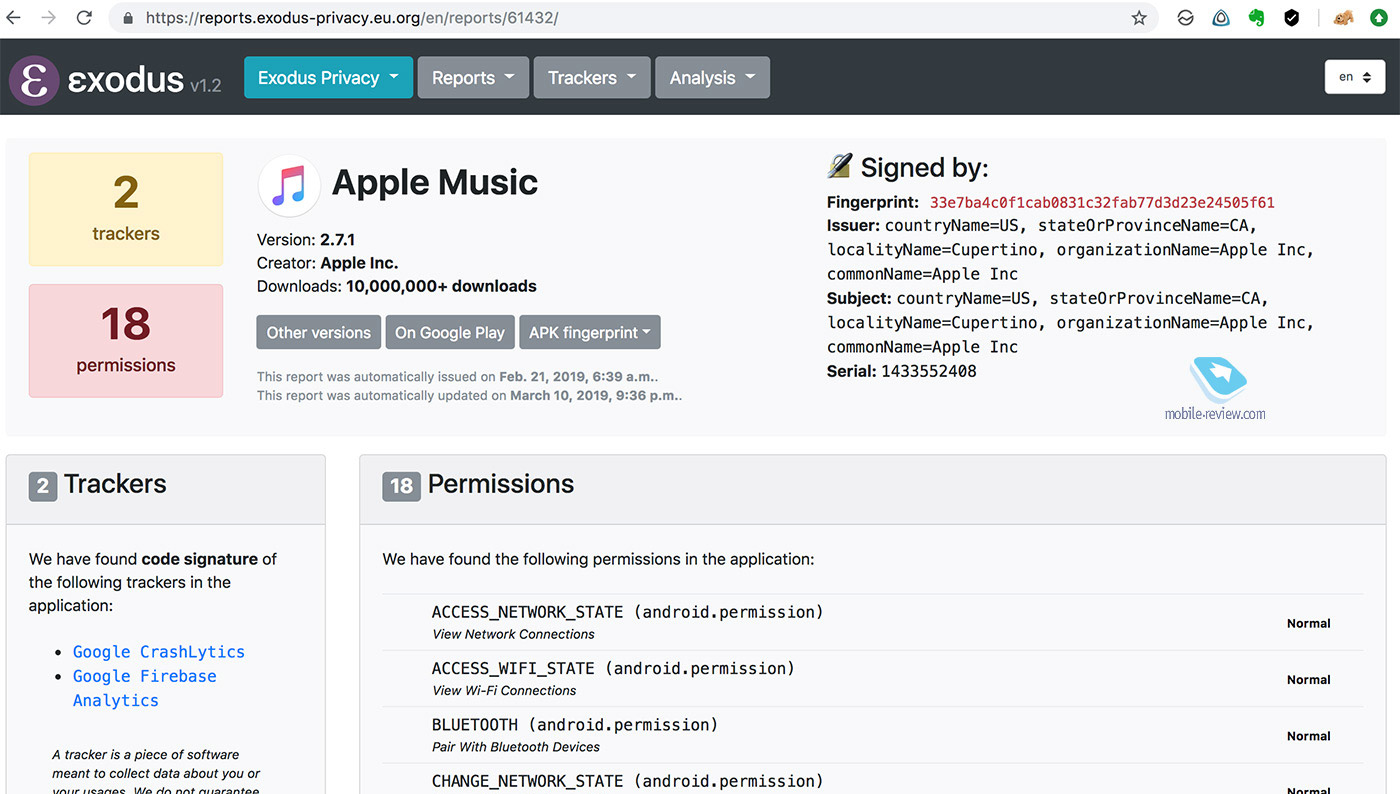The image size is (1400, 794).
Task: Click the Apple Music title text
Action: 435,183
